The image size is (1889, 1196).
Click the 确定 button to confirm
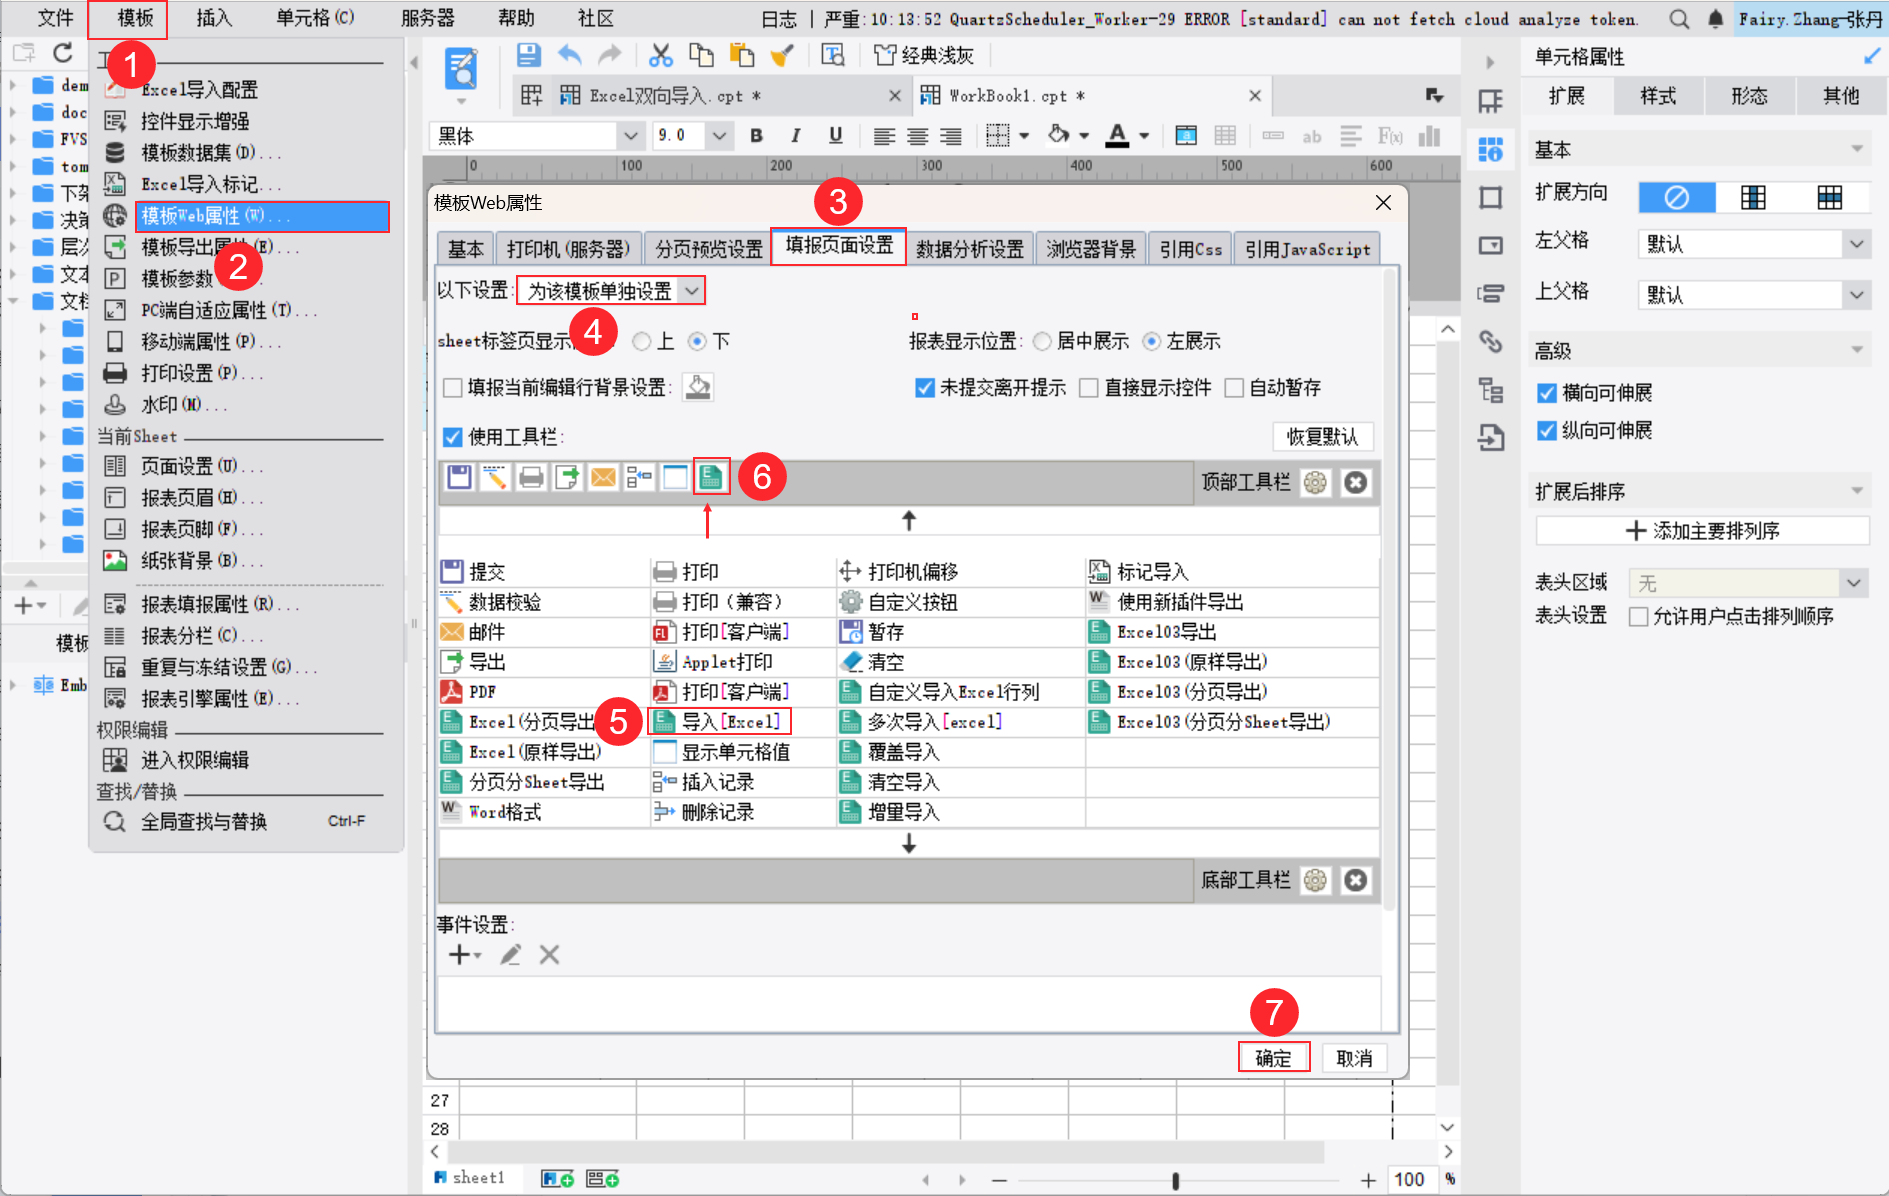(1274, 1057)
